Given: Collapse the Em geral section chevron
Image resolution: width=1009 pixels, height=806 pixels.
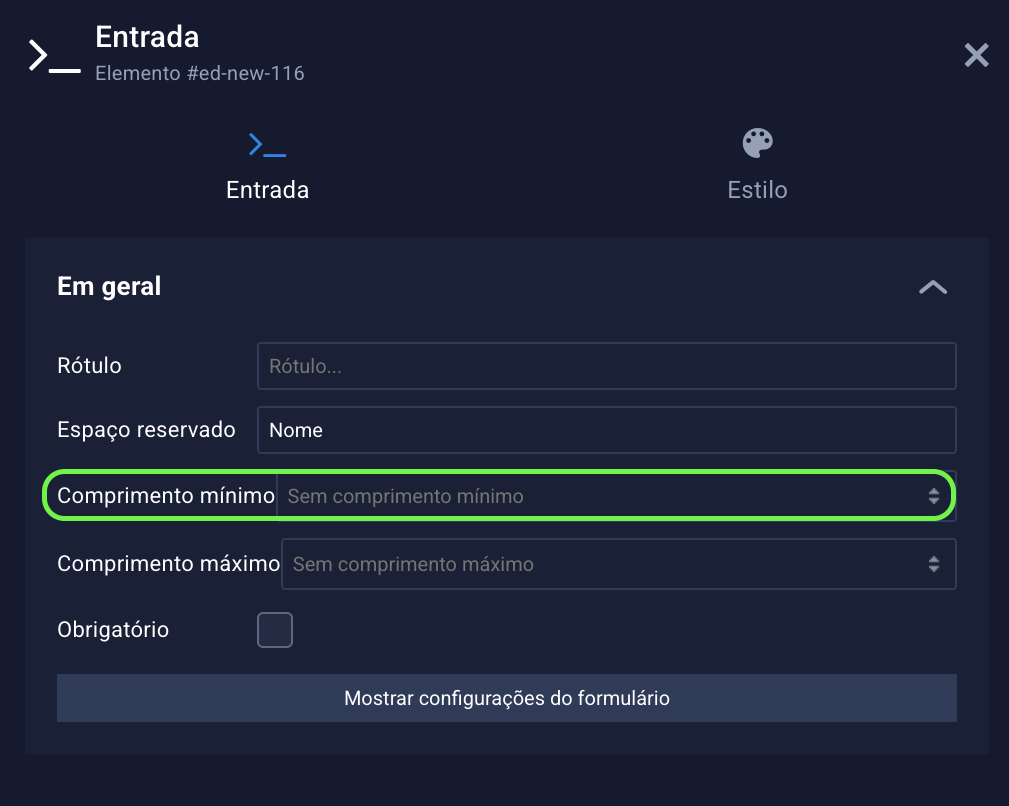Looking at the screenshot, I should coord(932,287).
